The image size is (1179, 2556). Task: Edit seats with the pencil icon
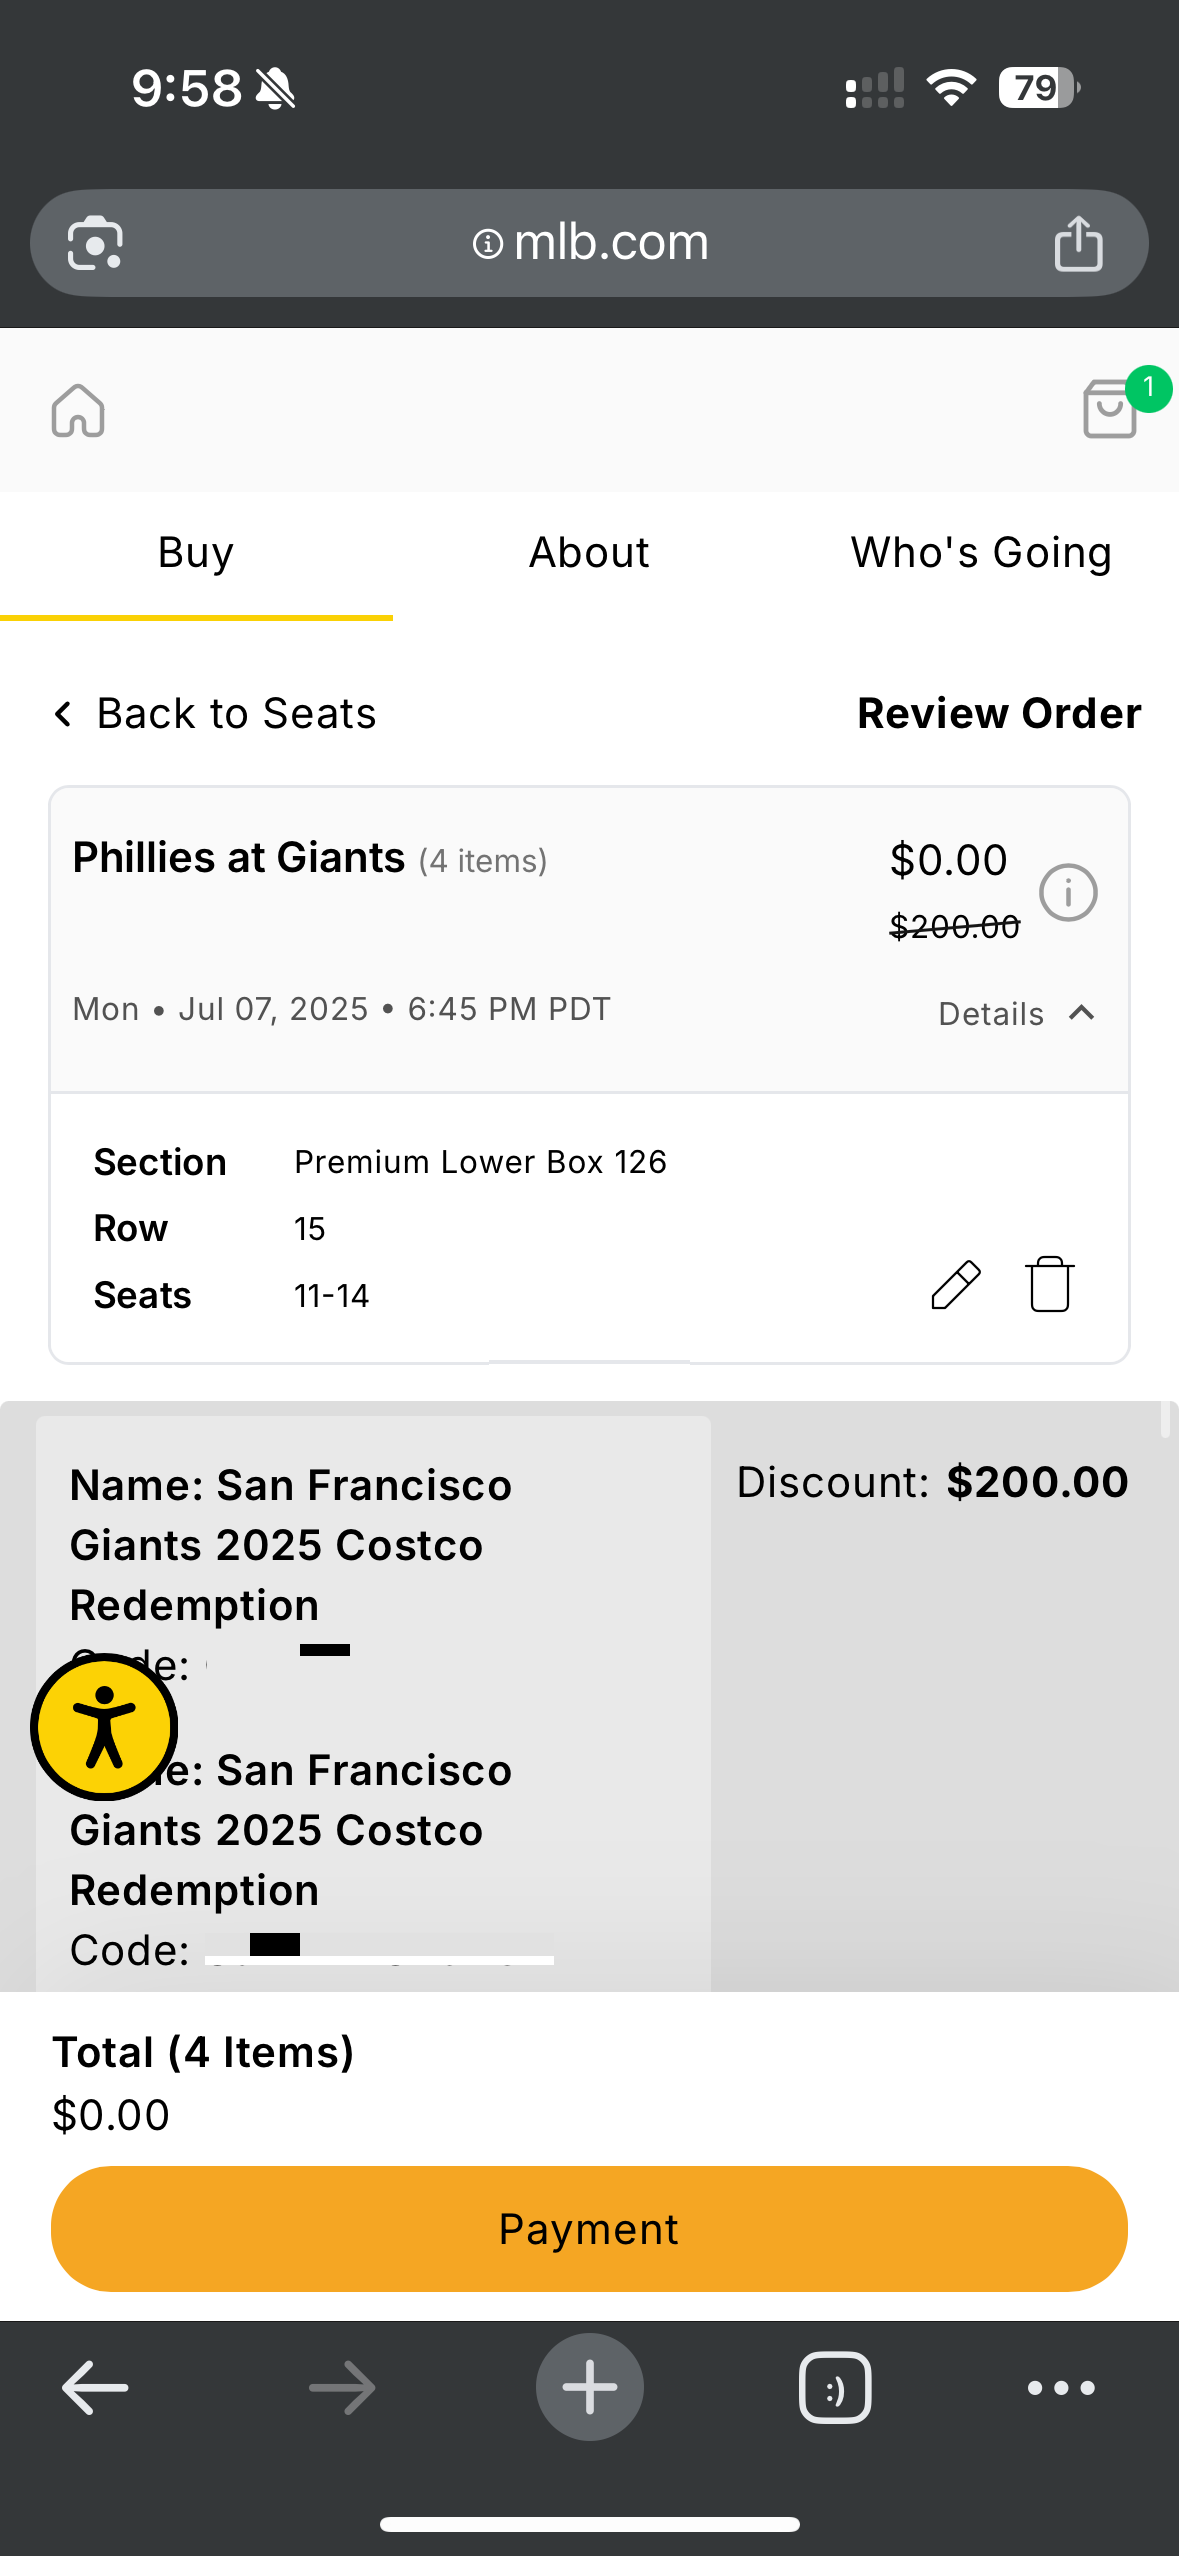pyautogui.click(x=955, y=1285)
